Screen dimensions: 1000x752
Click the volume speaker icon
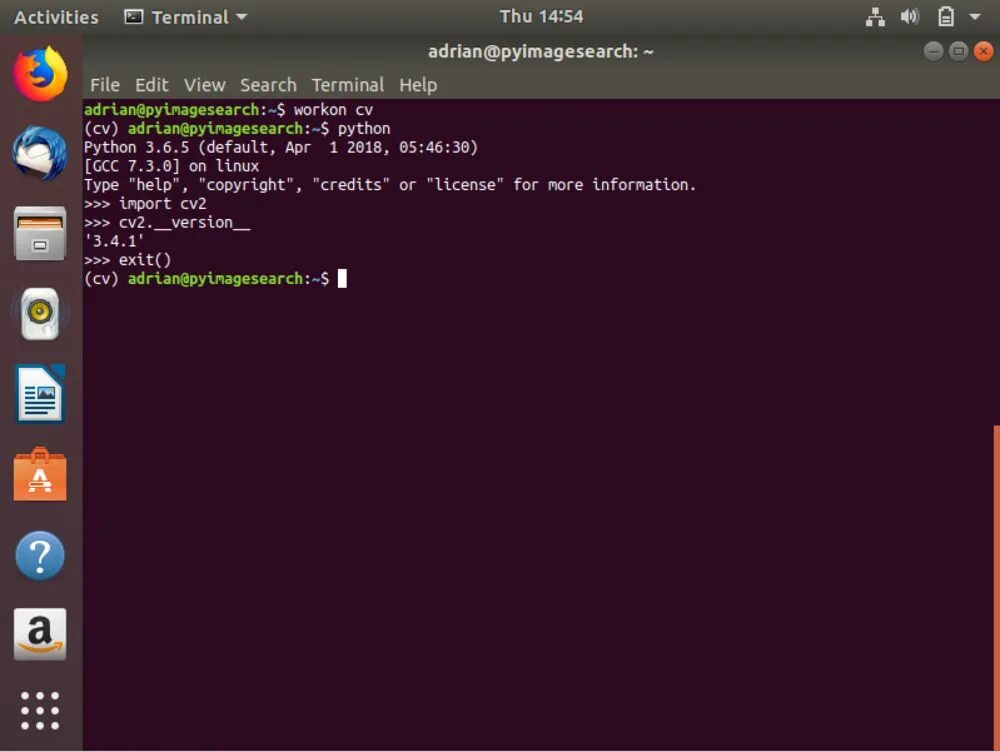(909, 17)
